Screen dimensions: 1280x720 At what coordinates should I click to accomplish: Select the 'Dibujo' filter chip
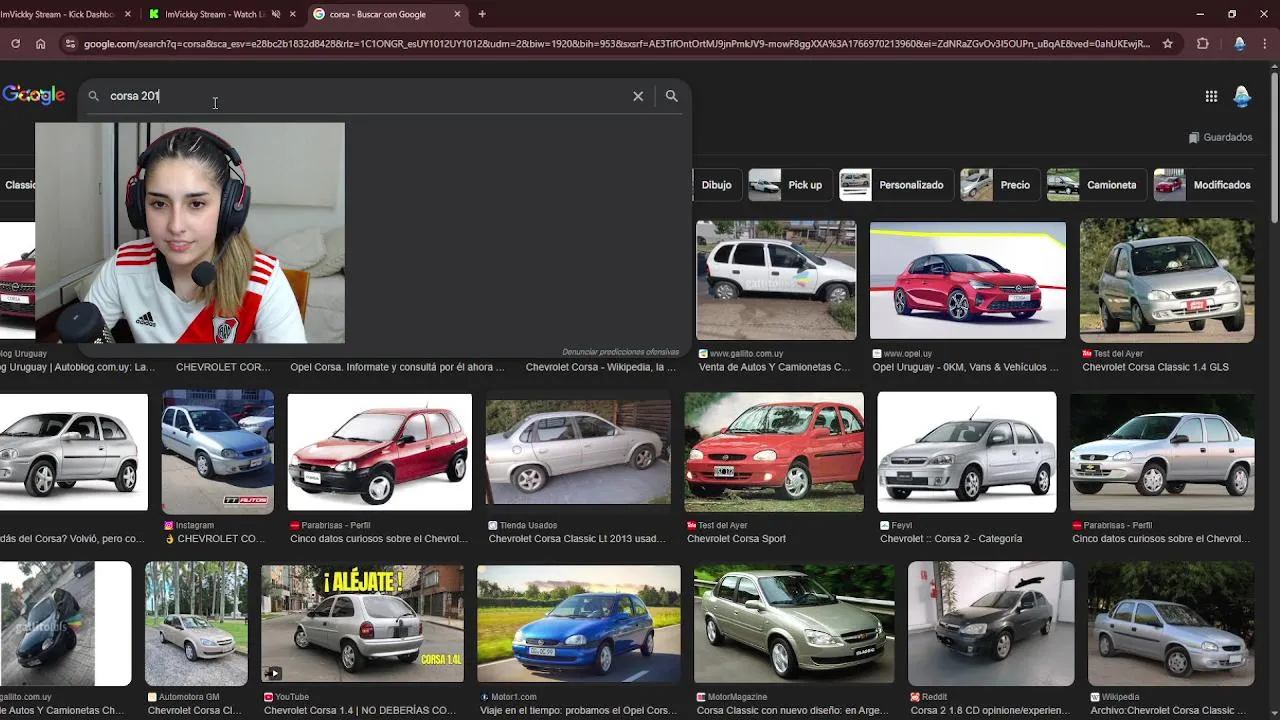pyautogui.click(x=716, y=185)
